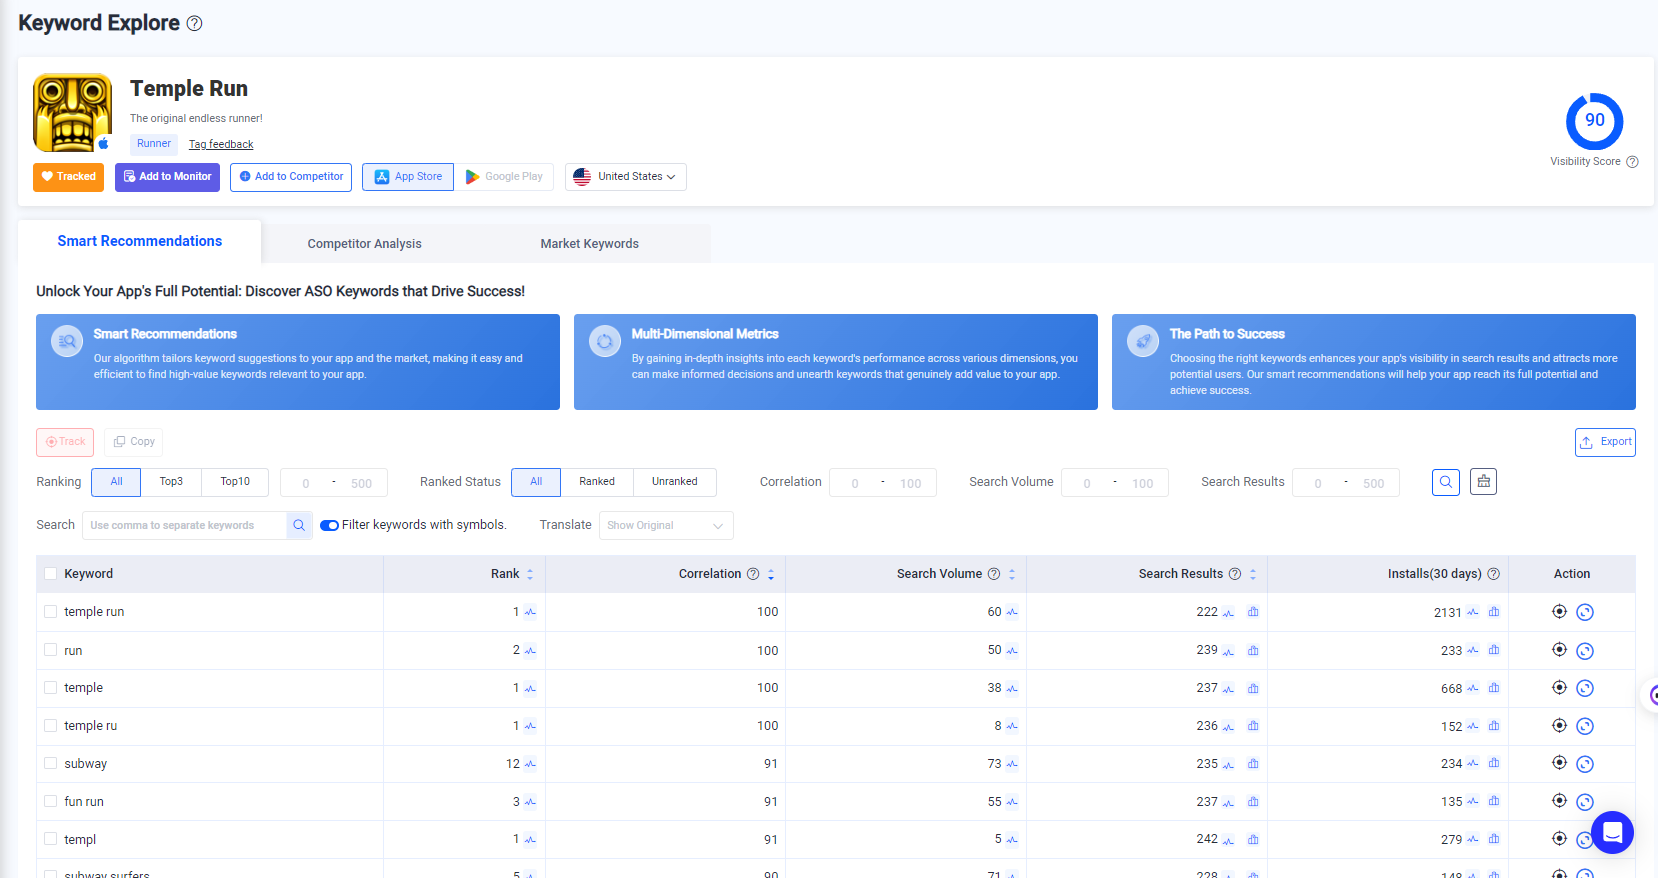This screenshot has width=1658, height=878.
Task: Open search results list for temple run
Action: click(x=1253, y=612)
